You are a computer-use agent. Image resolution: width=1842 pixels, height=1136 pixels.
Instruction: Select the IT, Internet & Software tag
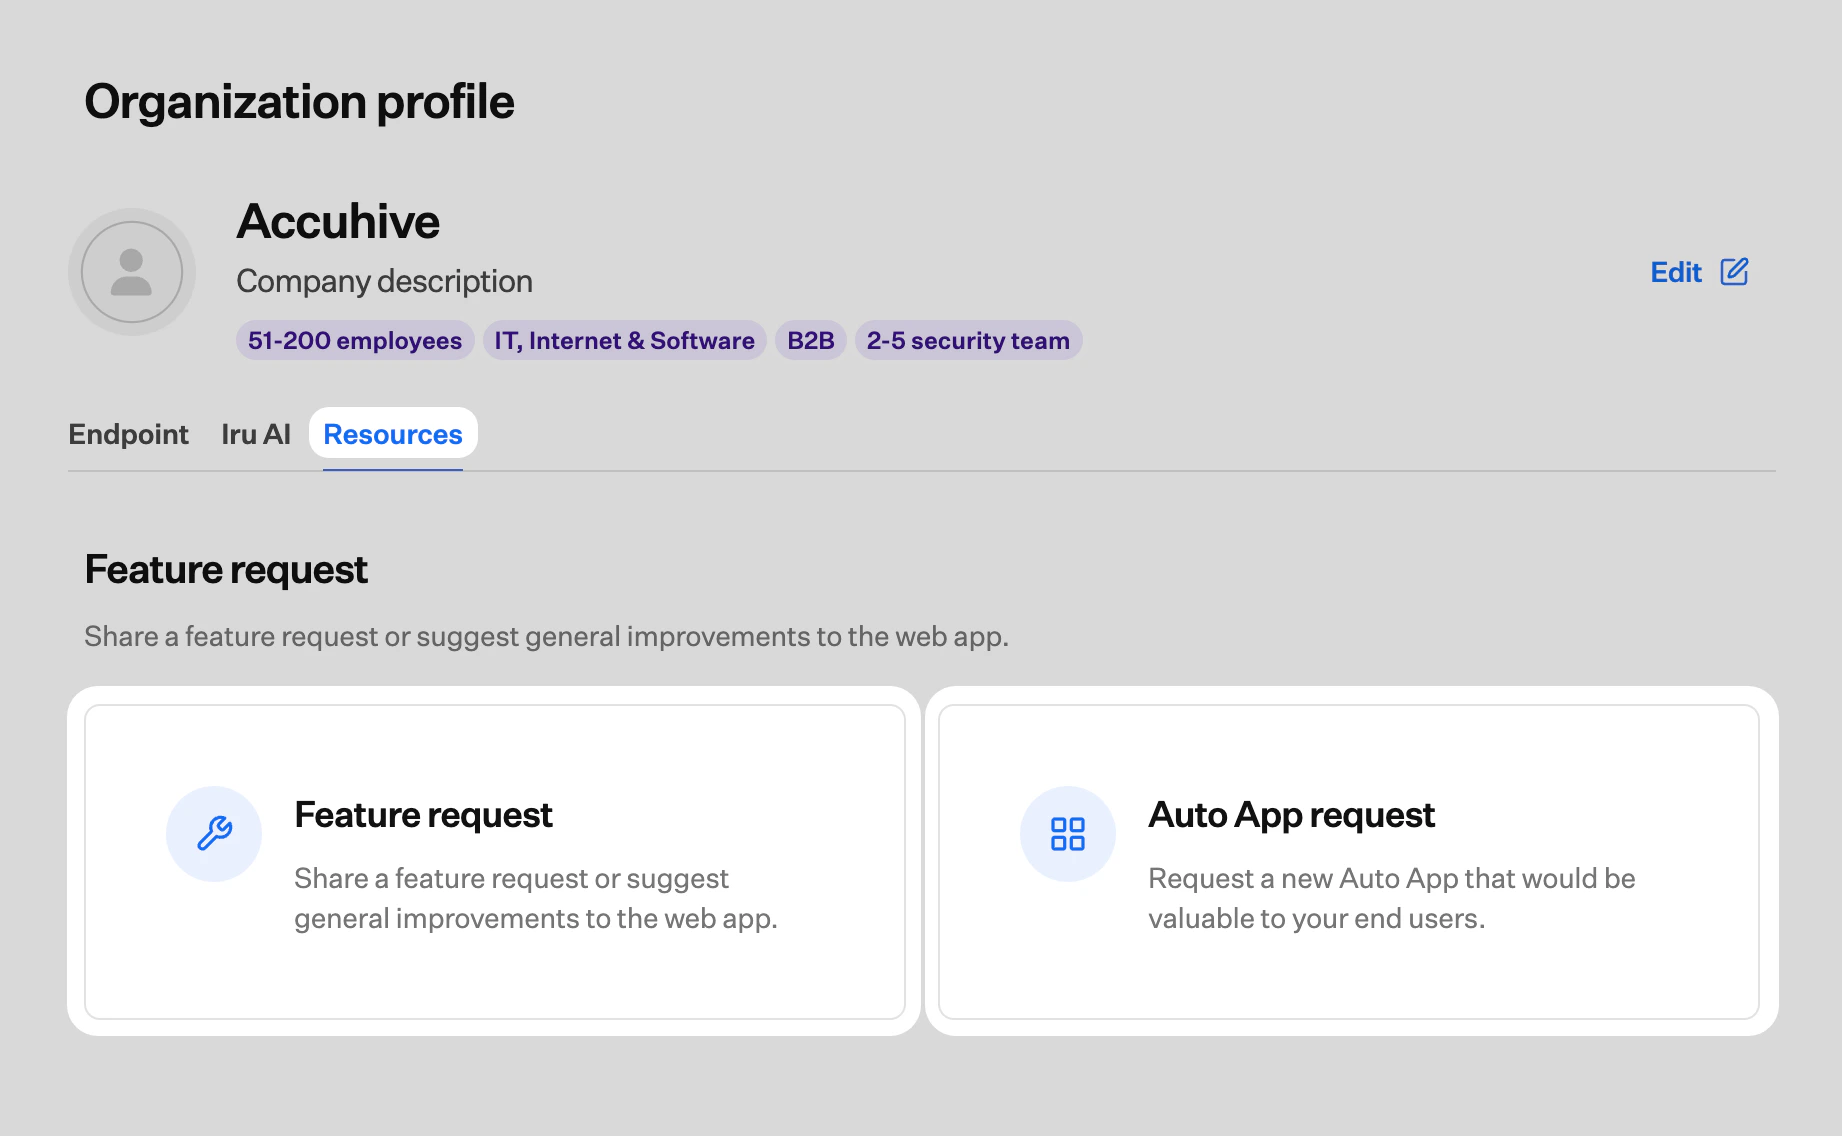click(623, 340)
